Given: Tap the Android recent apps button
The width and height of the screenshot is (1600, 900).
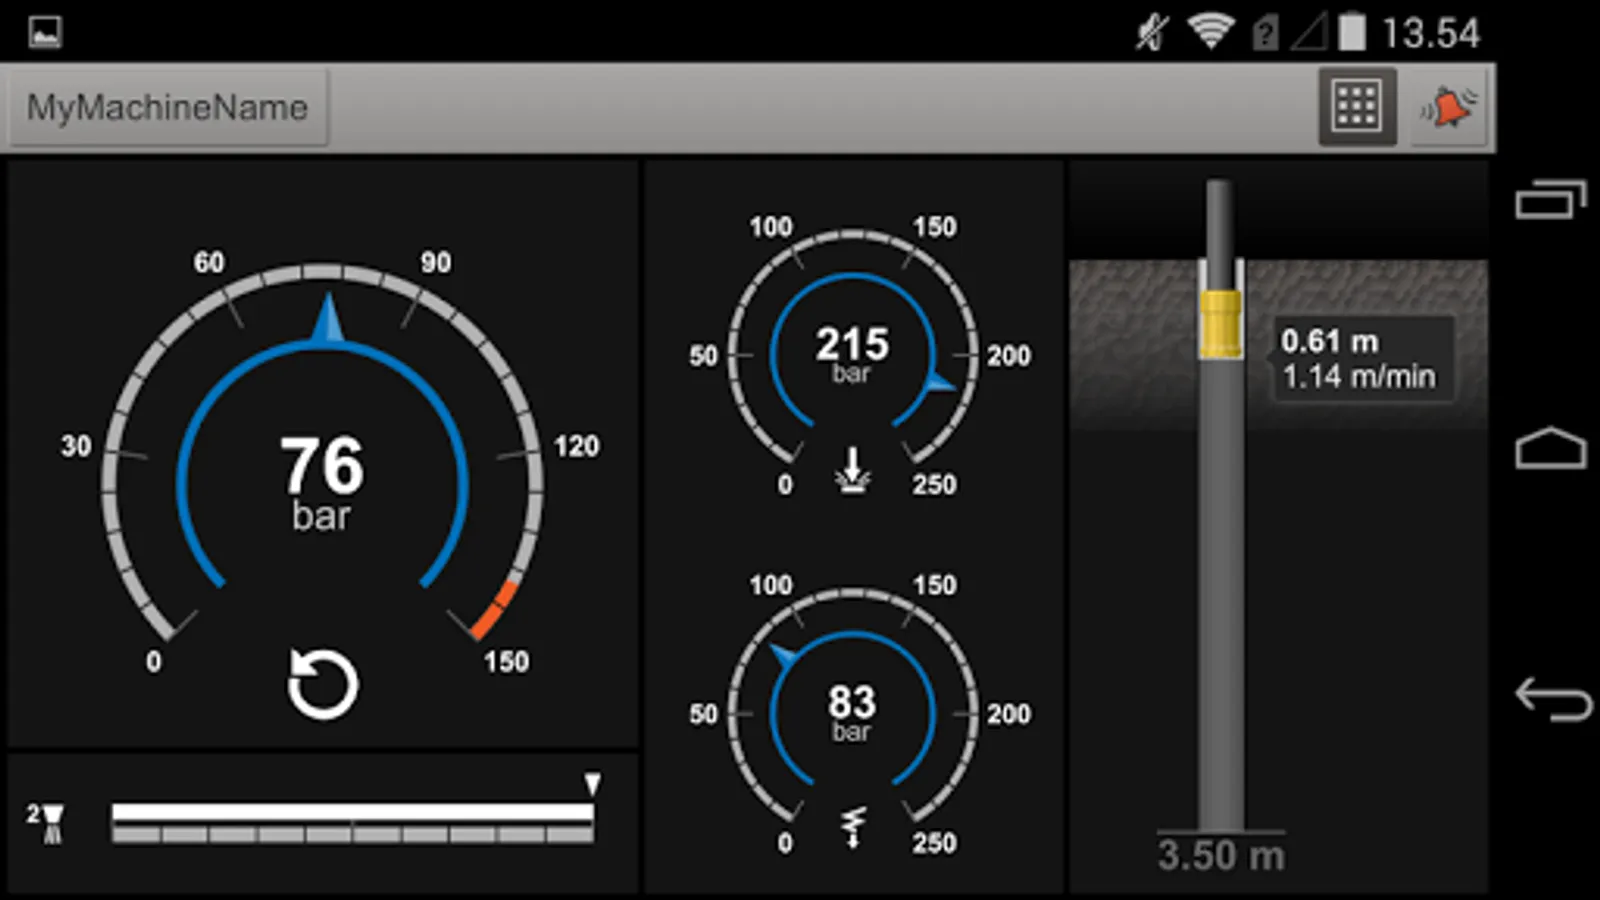Looking at the screenshot, I should [1551, 199].
